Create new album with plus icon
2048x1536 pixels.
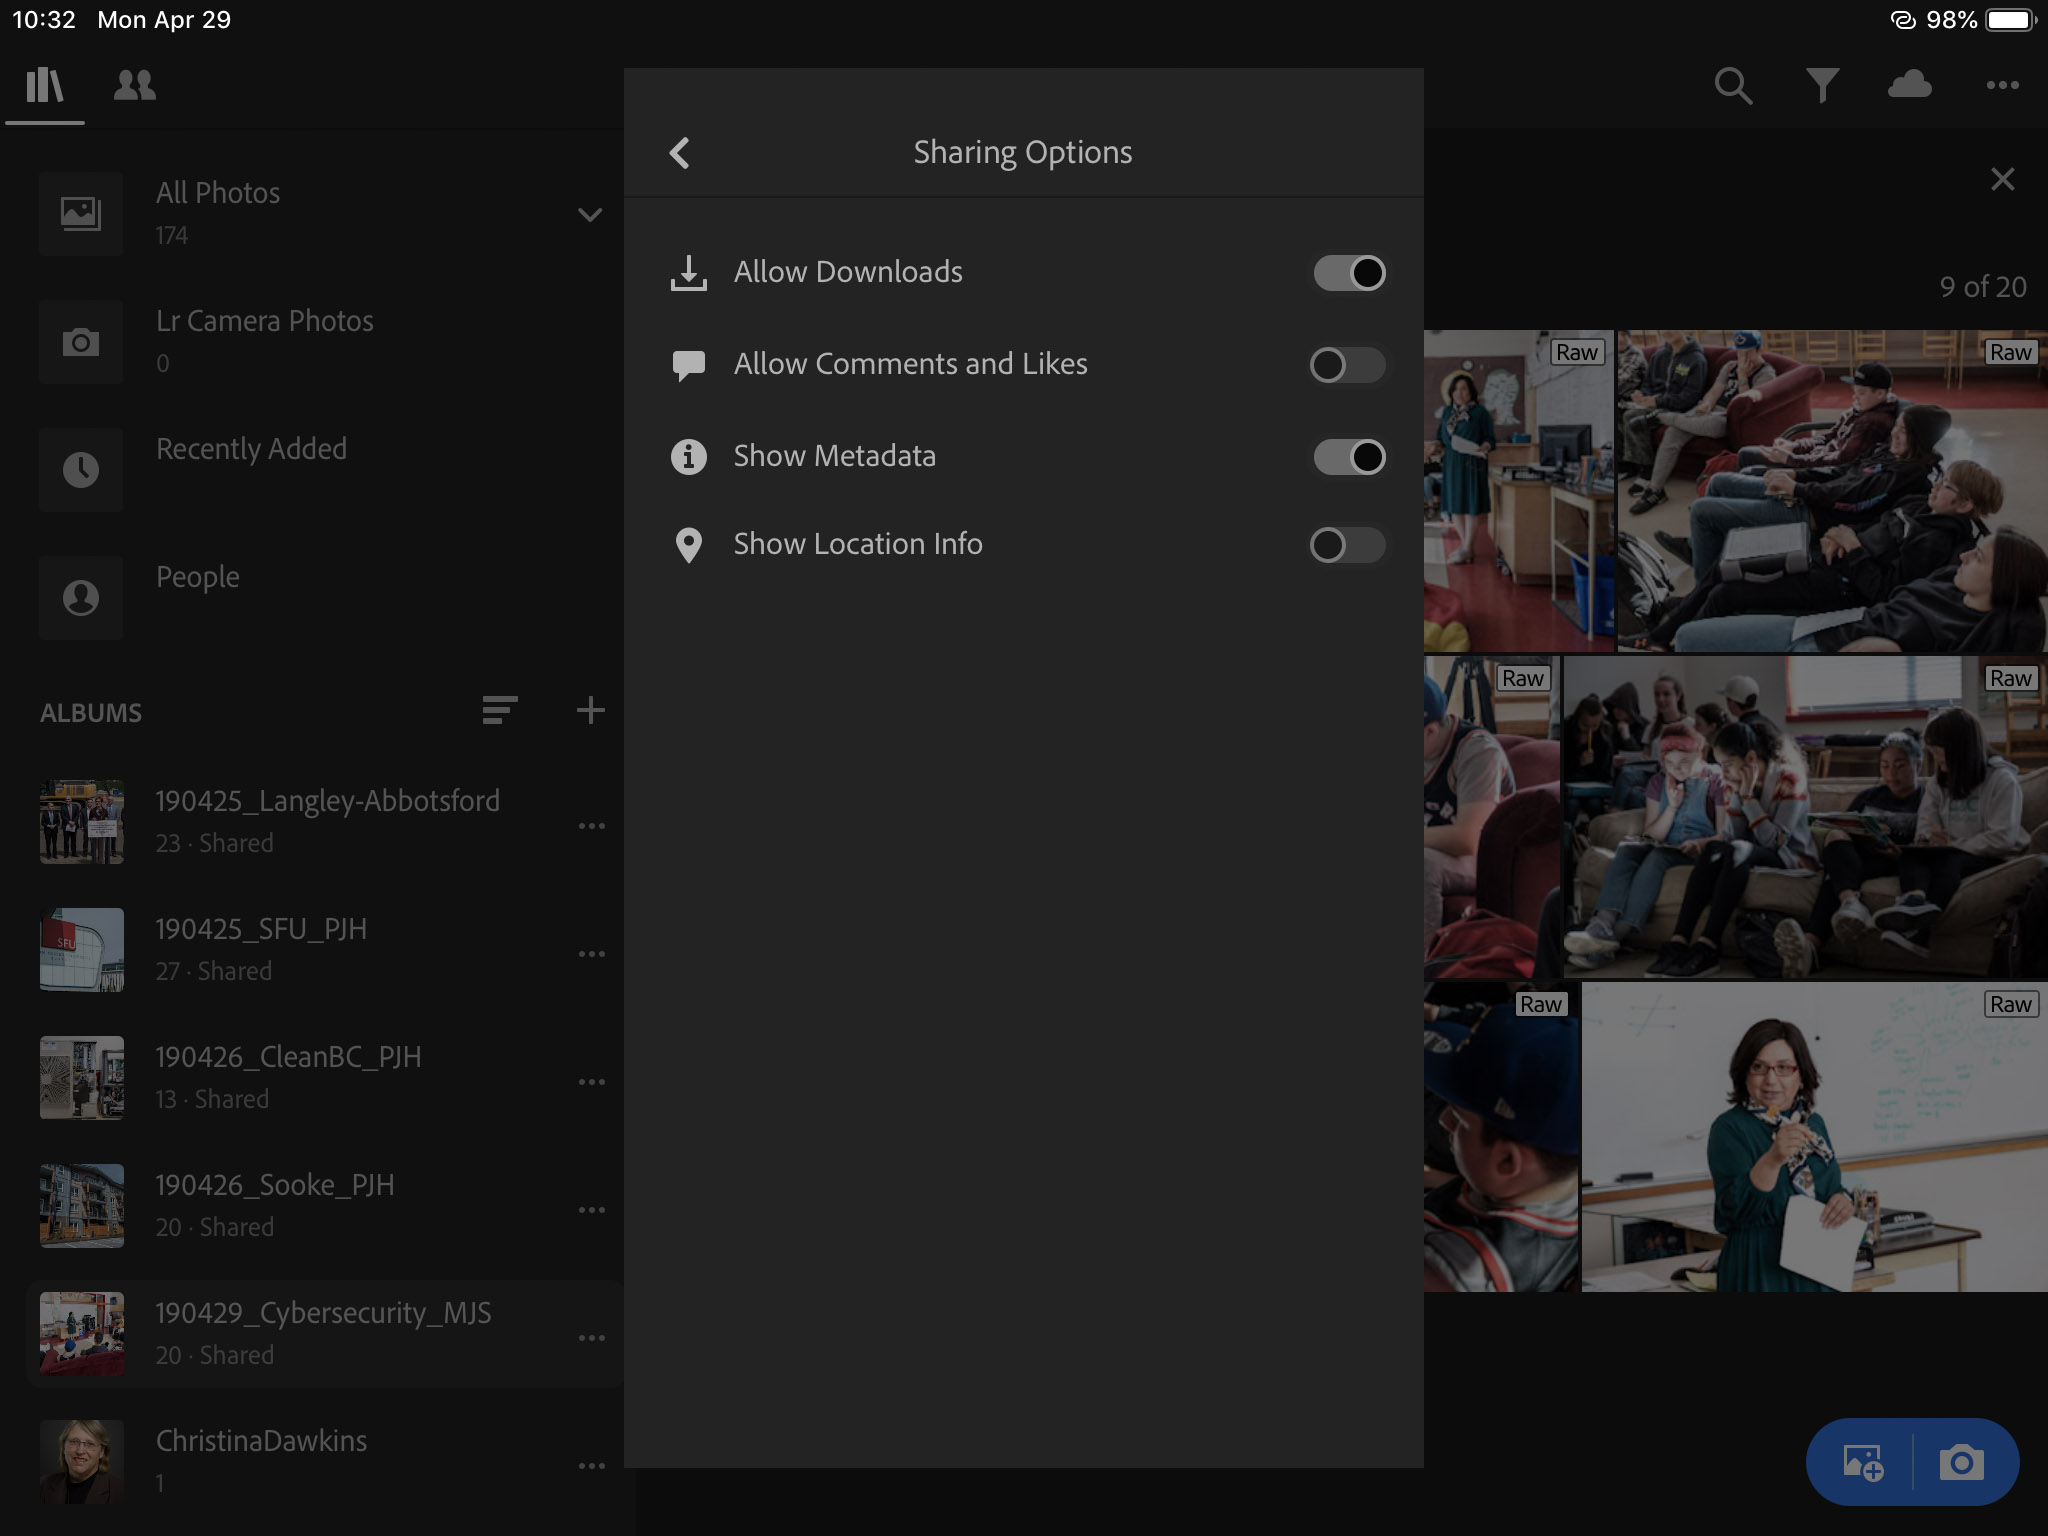pos(591,711)
